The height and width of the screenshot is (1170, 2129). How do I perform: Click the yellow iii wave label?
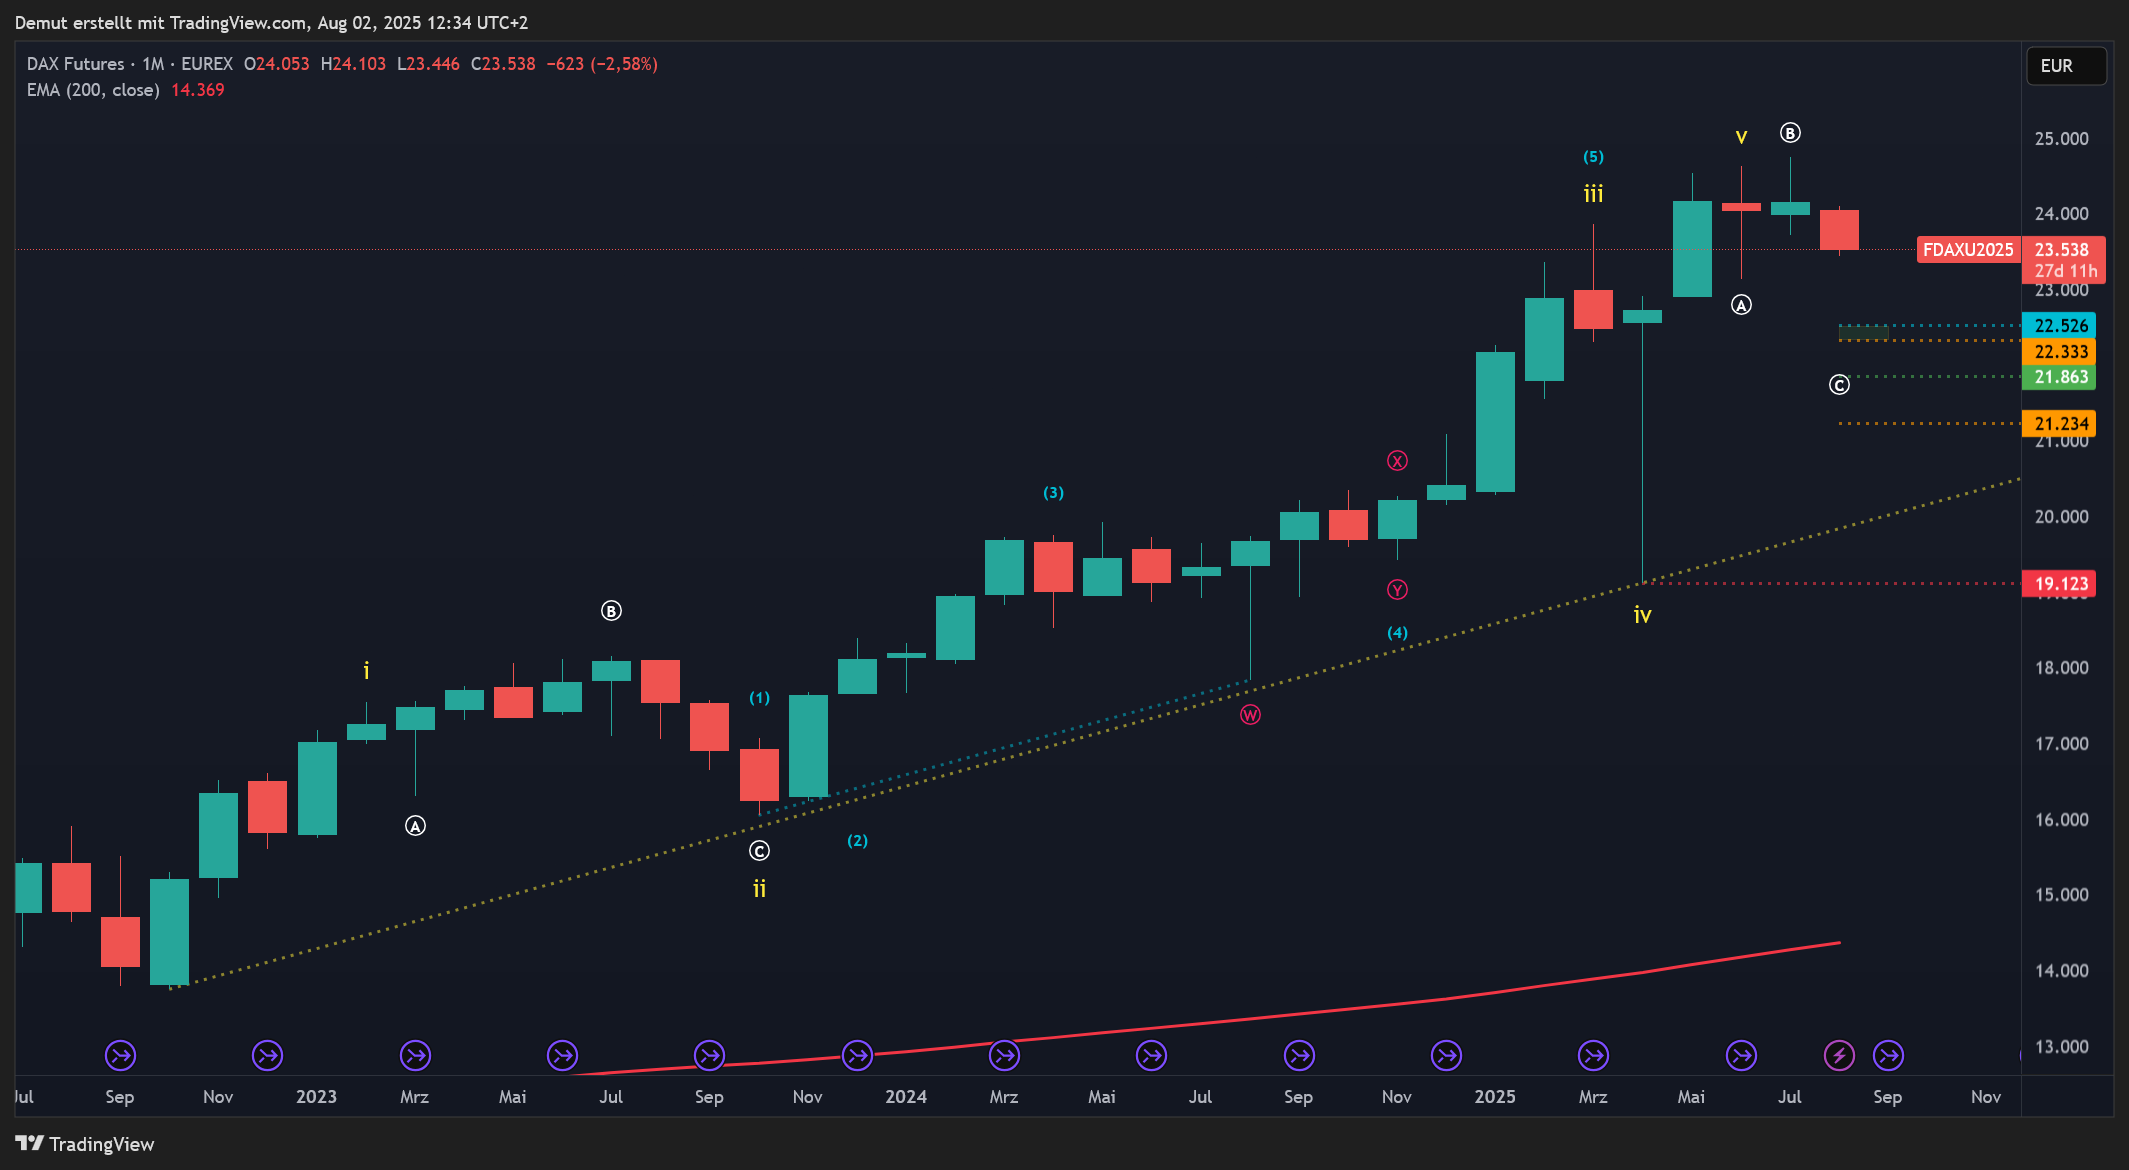1593,194
